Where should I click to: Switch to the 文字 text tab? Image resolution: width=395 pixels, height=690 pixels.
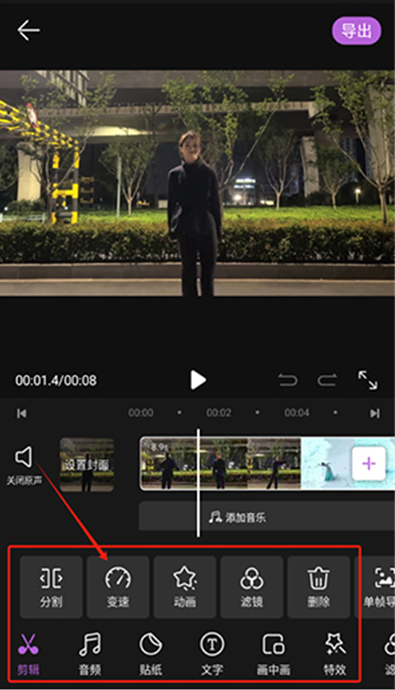212,654
